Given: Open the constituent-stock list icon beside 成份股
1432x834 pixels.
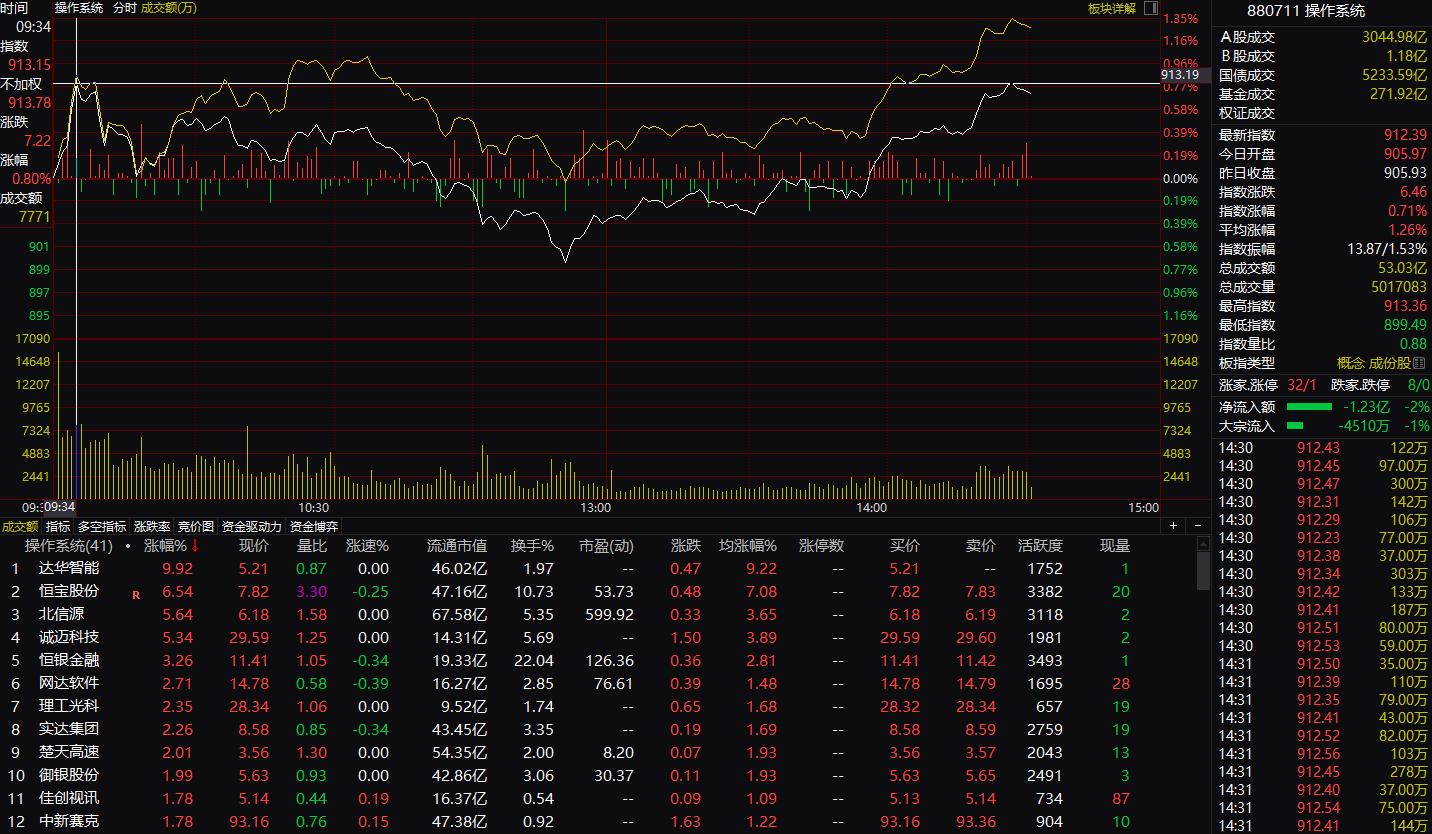Looking at the screenshot, I should tap(1418, 363).
